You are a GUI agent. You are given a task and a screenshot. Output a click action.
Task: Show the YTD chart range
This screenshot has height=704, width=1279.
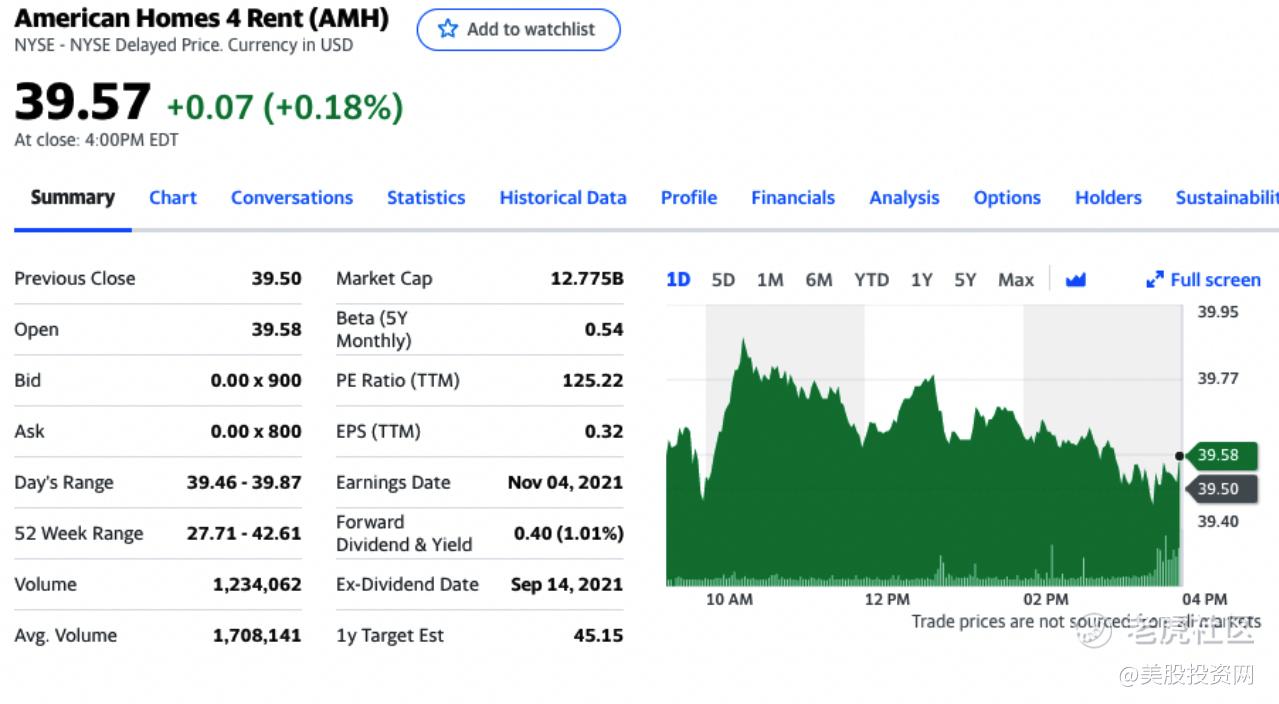(871, 280)
